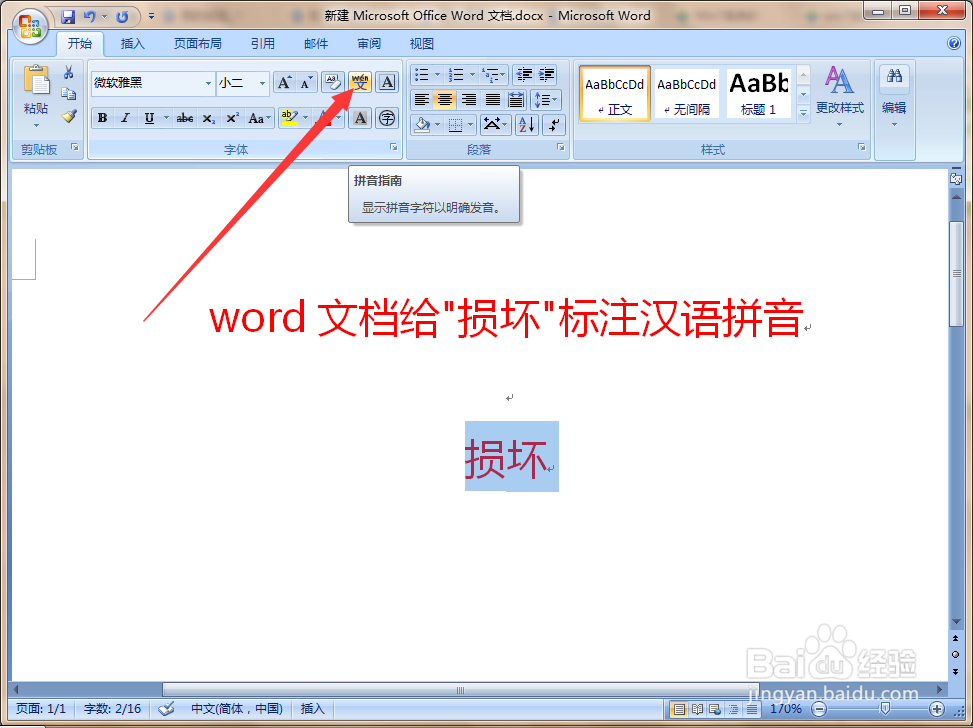Expand the bullets list dropdown
Screen dimensions: 973x728
[x=437, y=75]
